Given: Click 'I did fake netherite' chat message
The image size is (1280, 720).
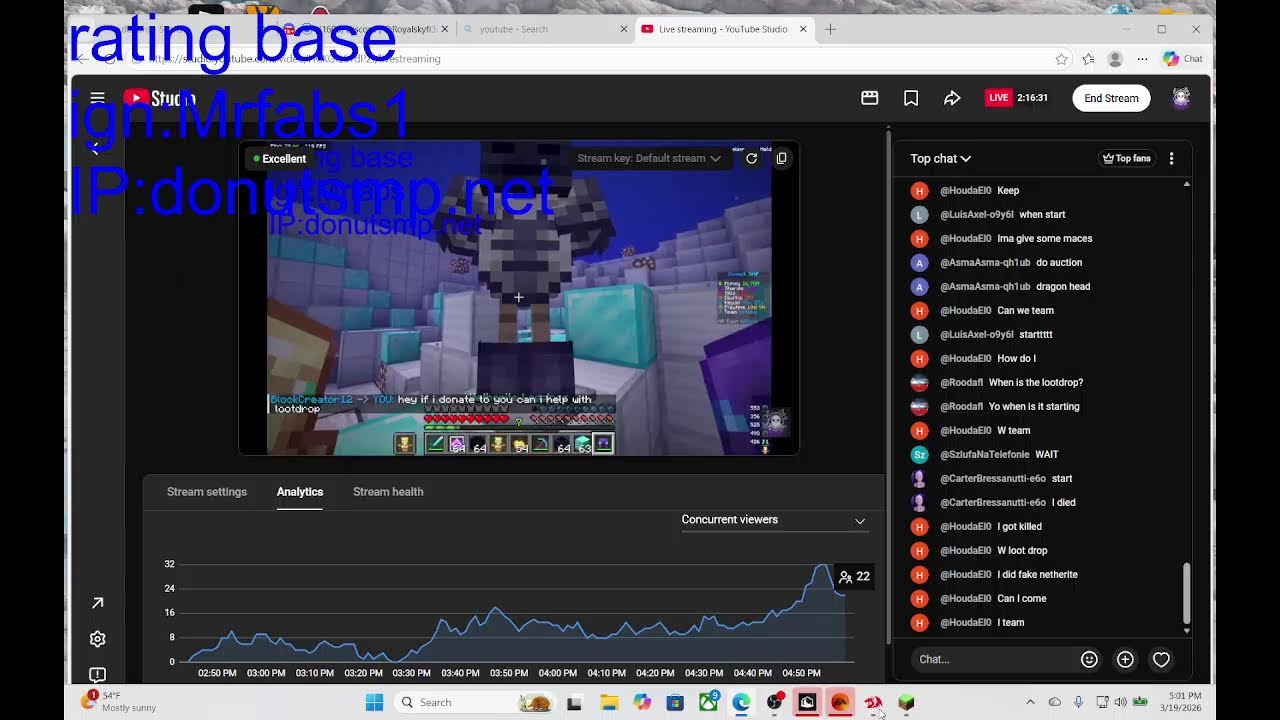Looking at the screenshot, I should (x=1037, y=574).
